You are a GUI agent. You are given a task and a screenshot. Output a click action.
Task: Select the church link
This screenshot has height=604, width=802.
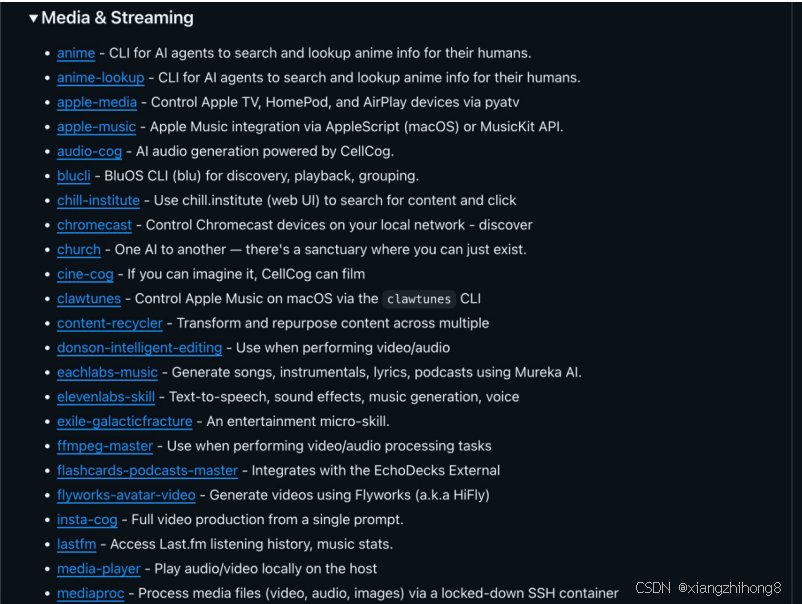tap(78, 249)
